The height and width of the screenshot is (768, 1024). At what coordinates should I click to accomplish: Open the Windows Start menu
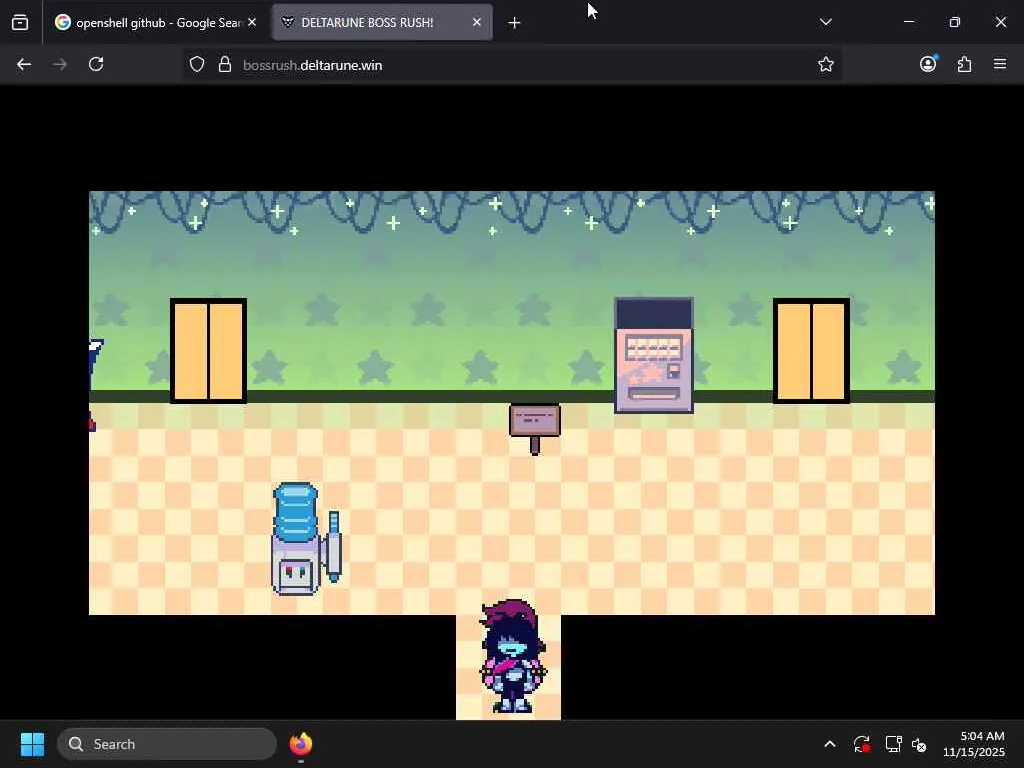[32, 744]
